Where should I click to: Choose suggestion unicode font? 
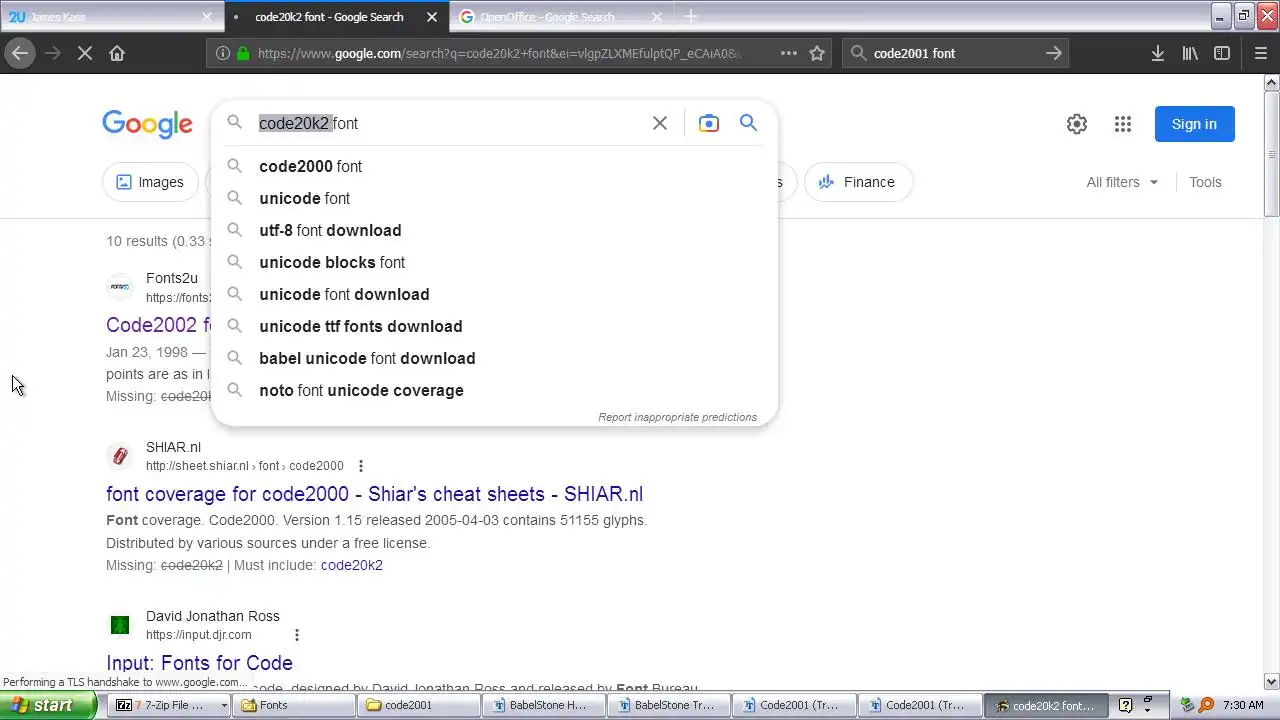tap(494, 198)
